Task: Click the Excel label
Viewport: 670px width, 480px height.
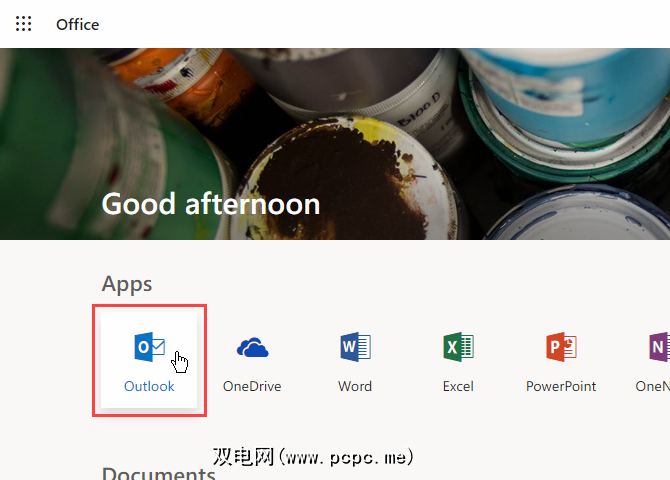Action: coord(458,386)
